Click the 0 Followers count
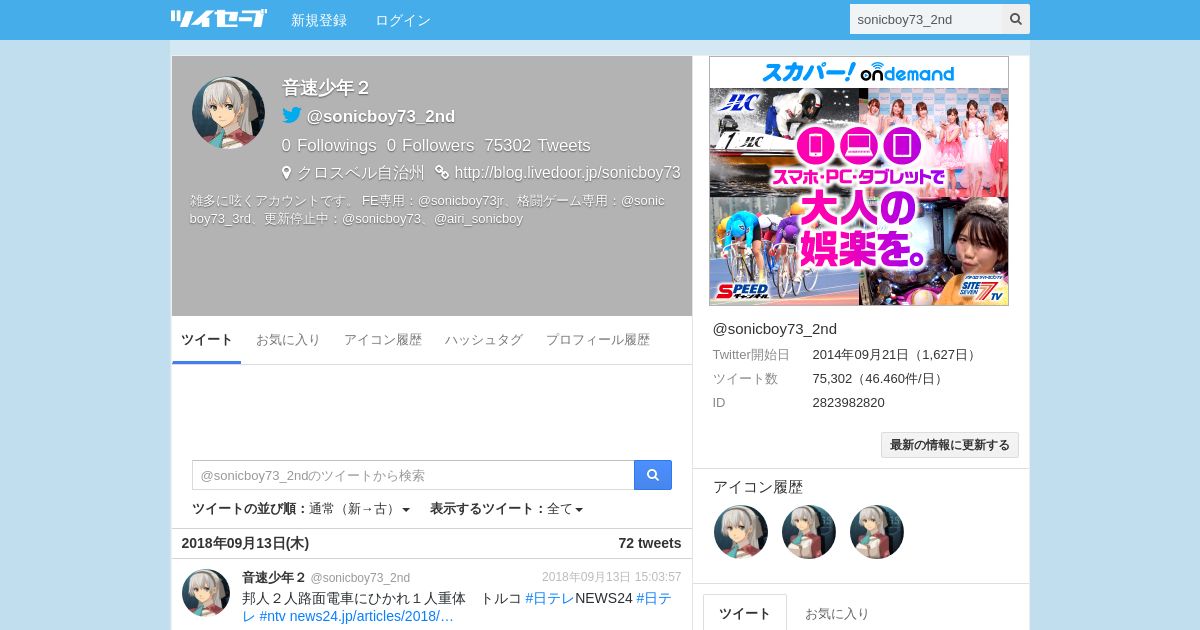Screen dimensions: 1200x630 [x=431, y=145]
